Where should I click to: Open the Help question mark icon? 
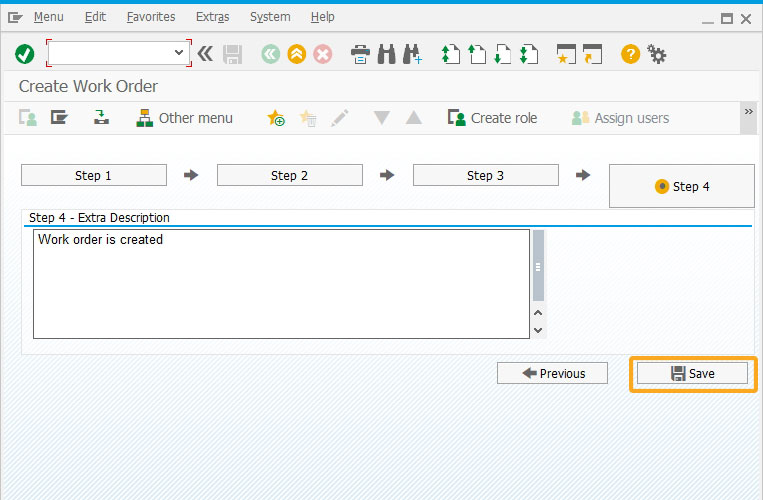630,54
